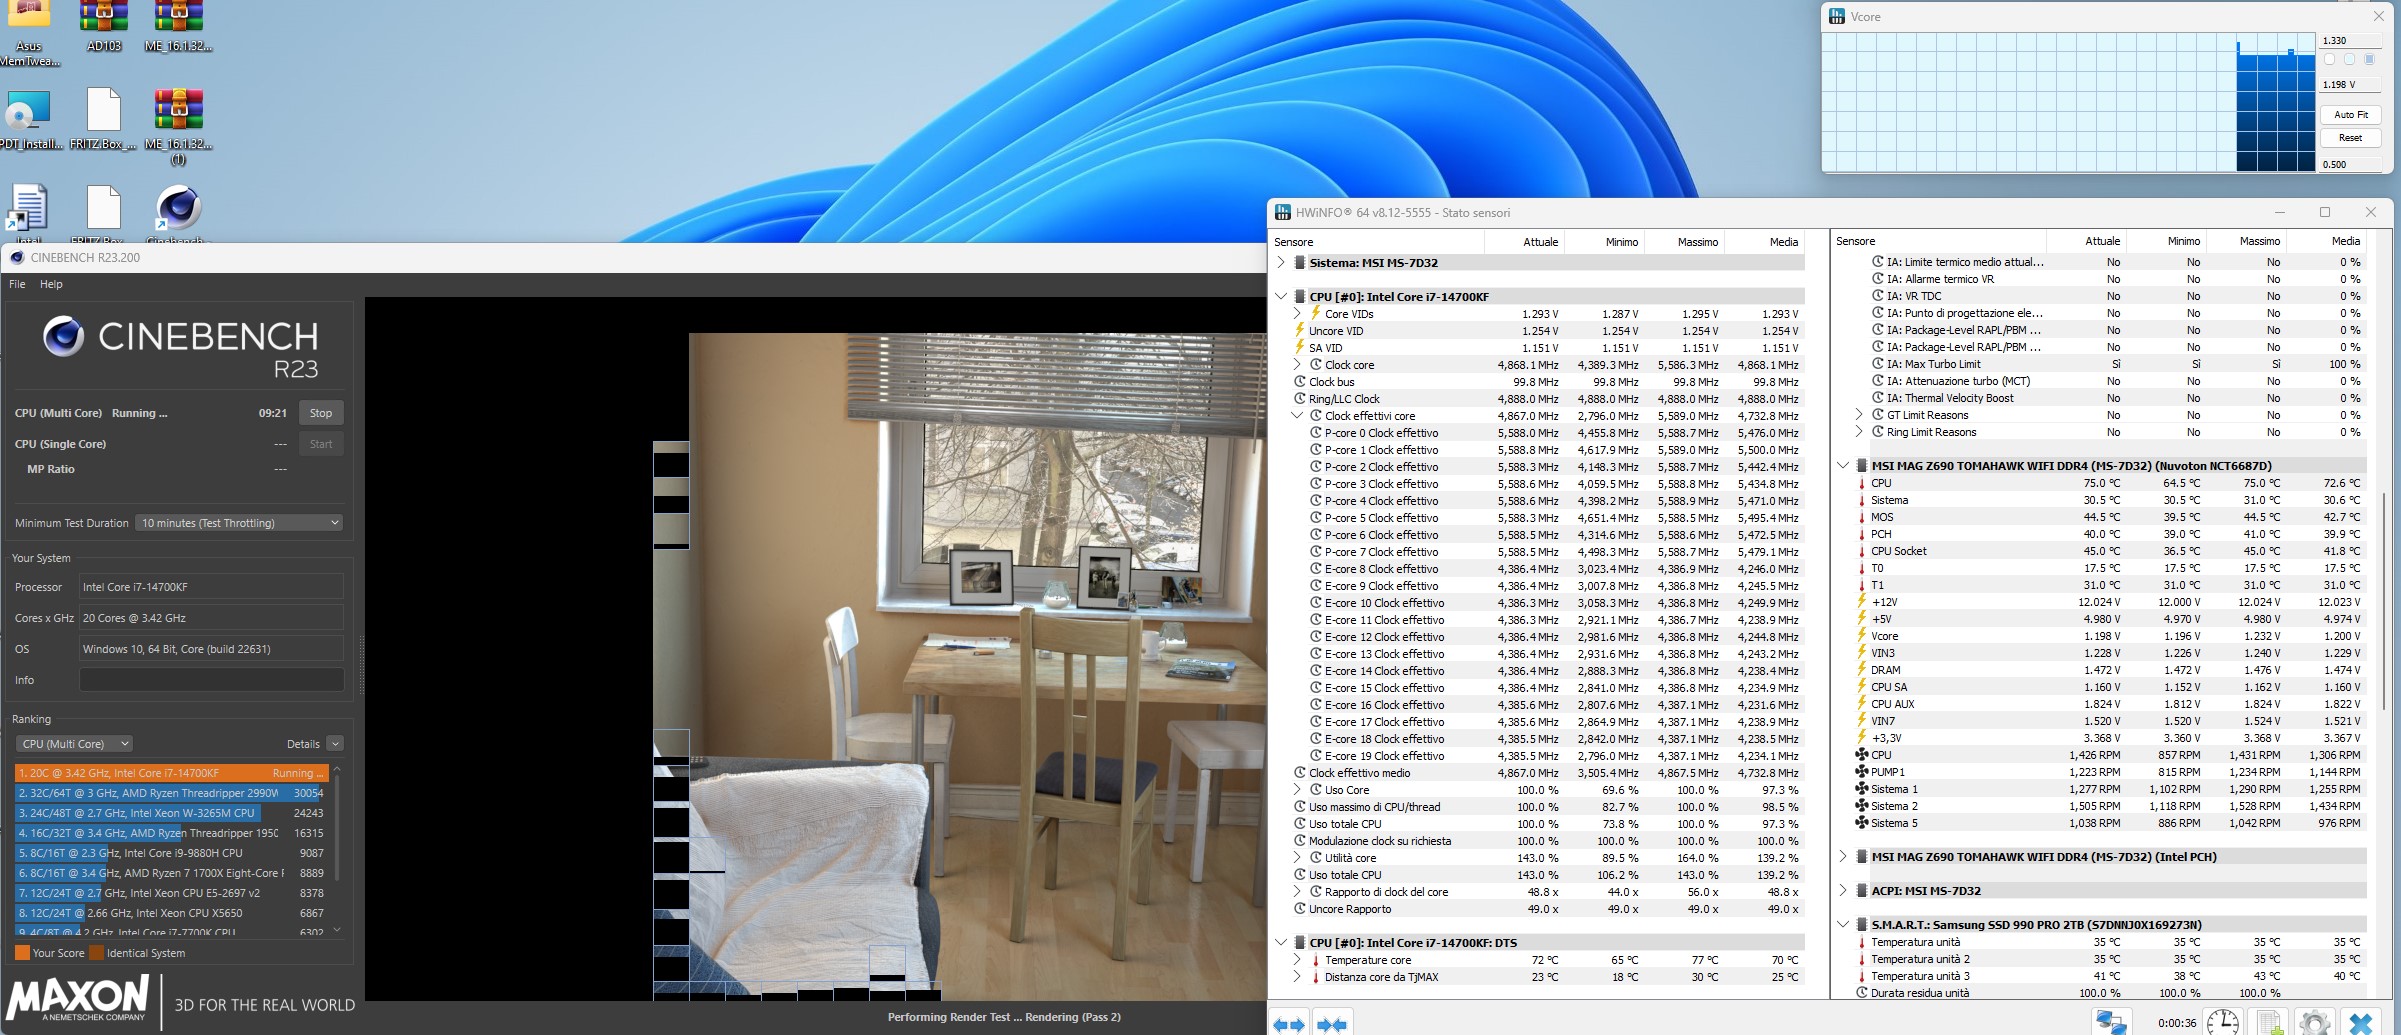The width and height of the screenshot is (2401, 1035).
Task: Click Start for CPU Single Core
Action: coord(321,444)
